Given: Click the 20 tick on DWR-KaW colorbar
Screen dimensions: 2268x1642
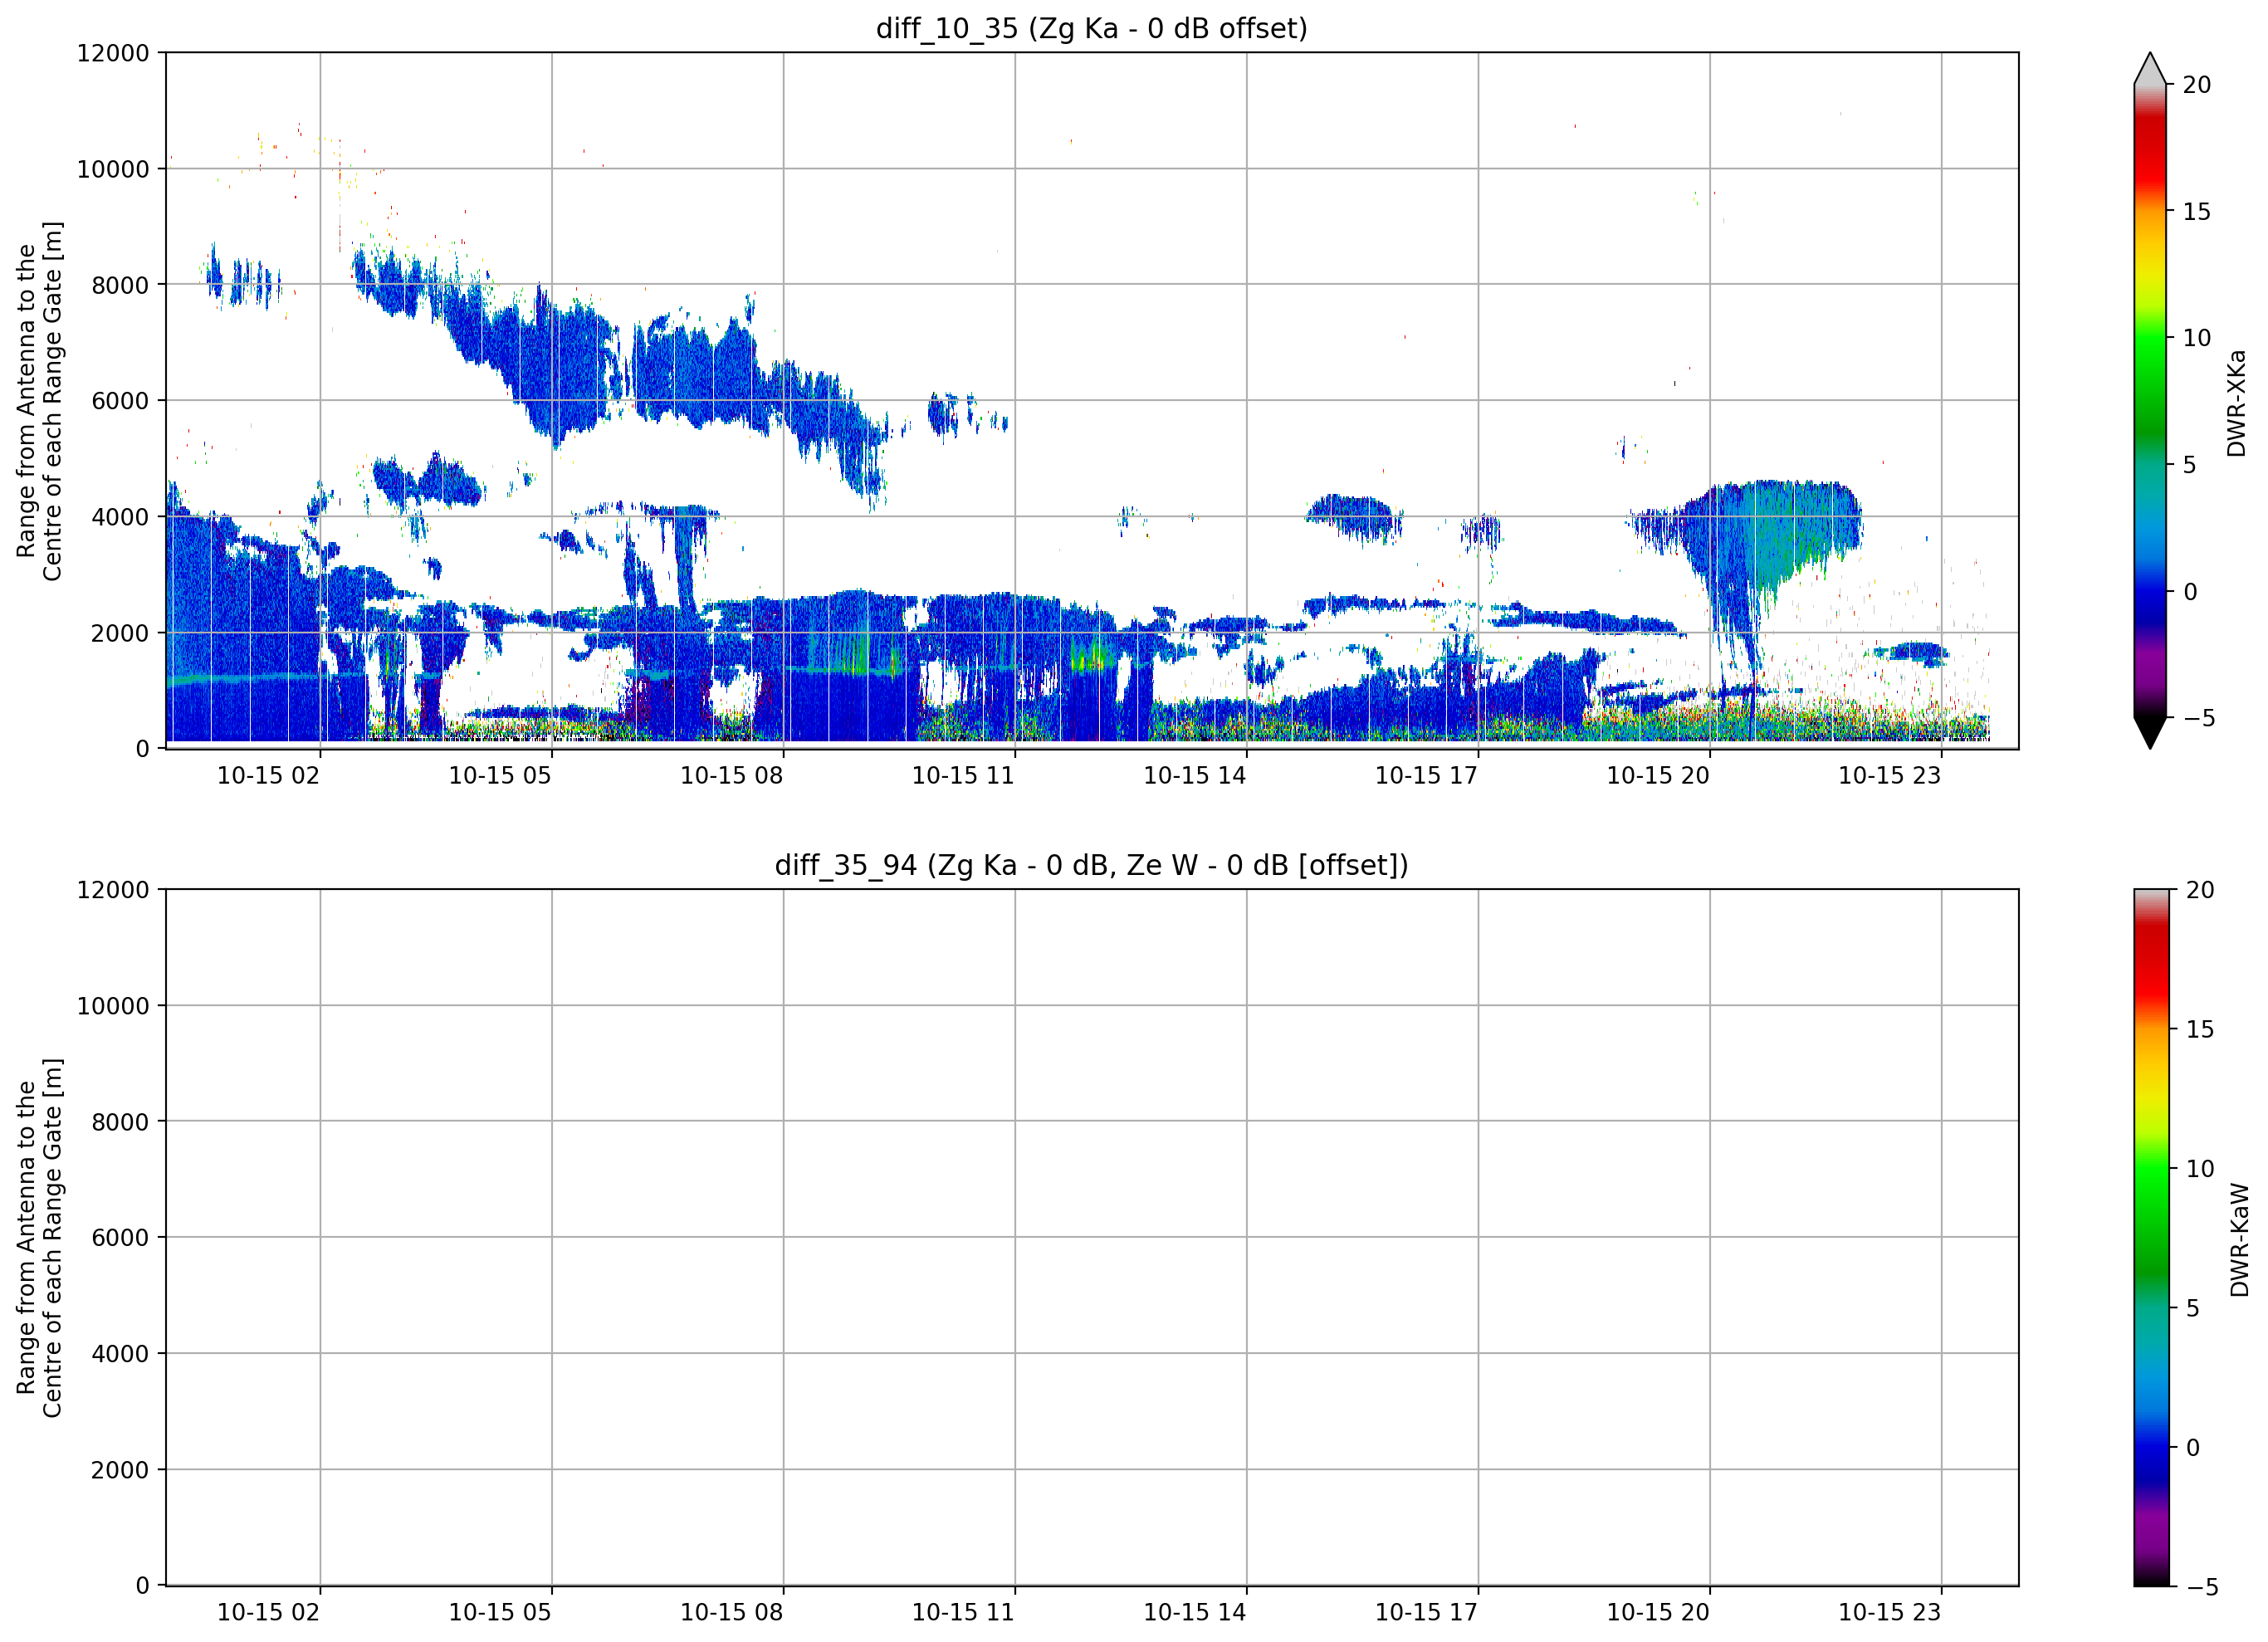Looking at the screenshot, I should point(2199,890).
